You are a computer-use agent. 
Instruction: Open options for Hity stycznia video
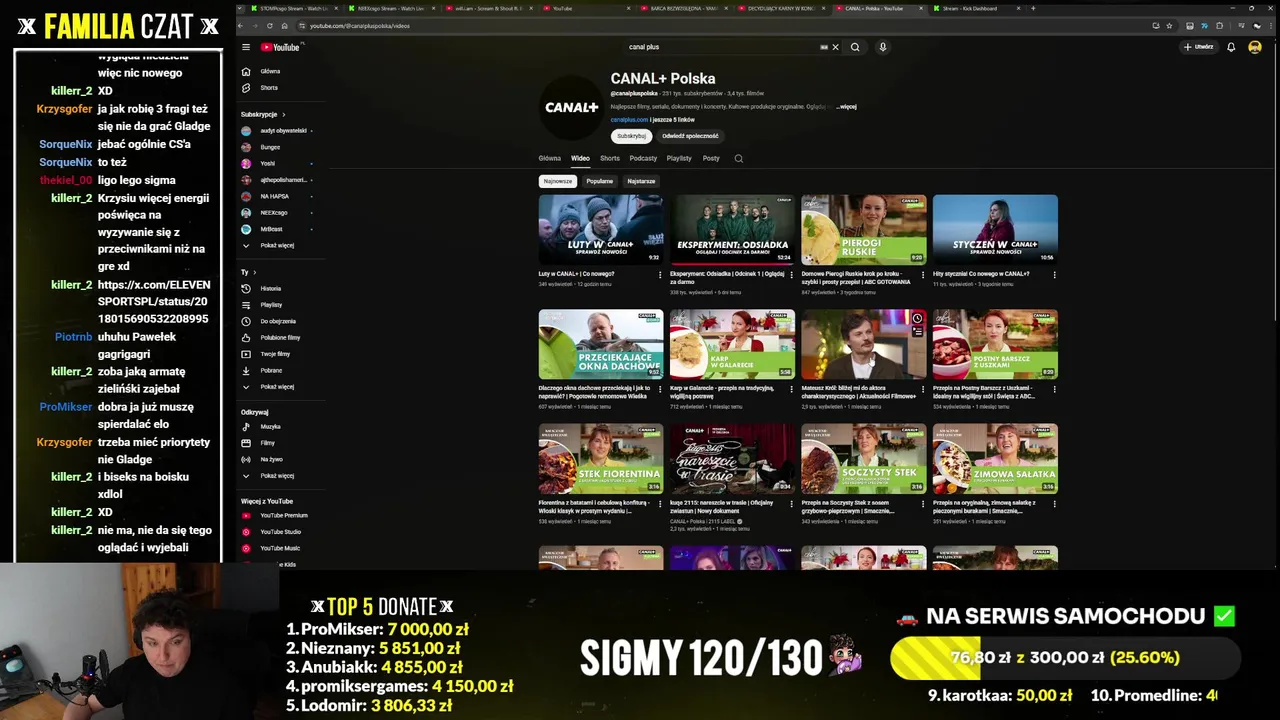pyautogui.click(x=1054, y=275)
